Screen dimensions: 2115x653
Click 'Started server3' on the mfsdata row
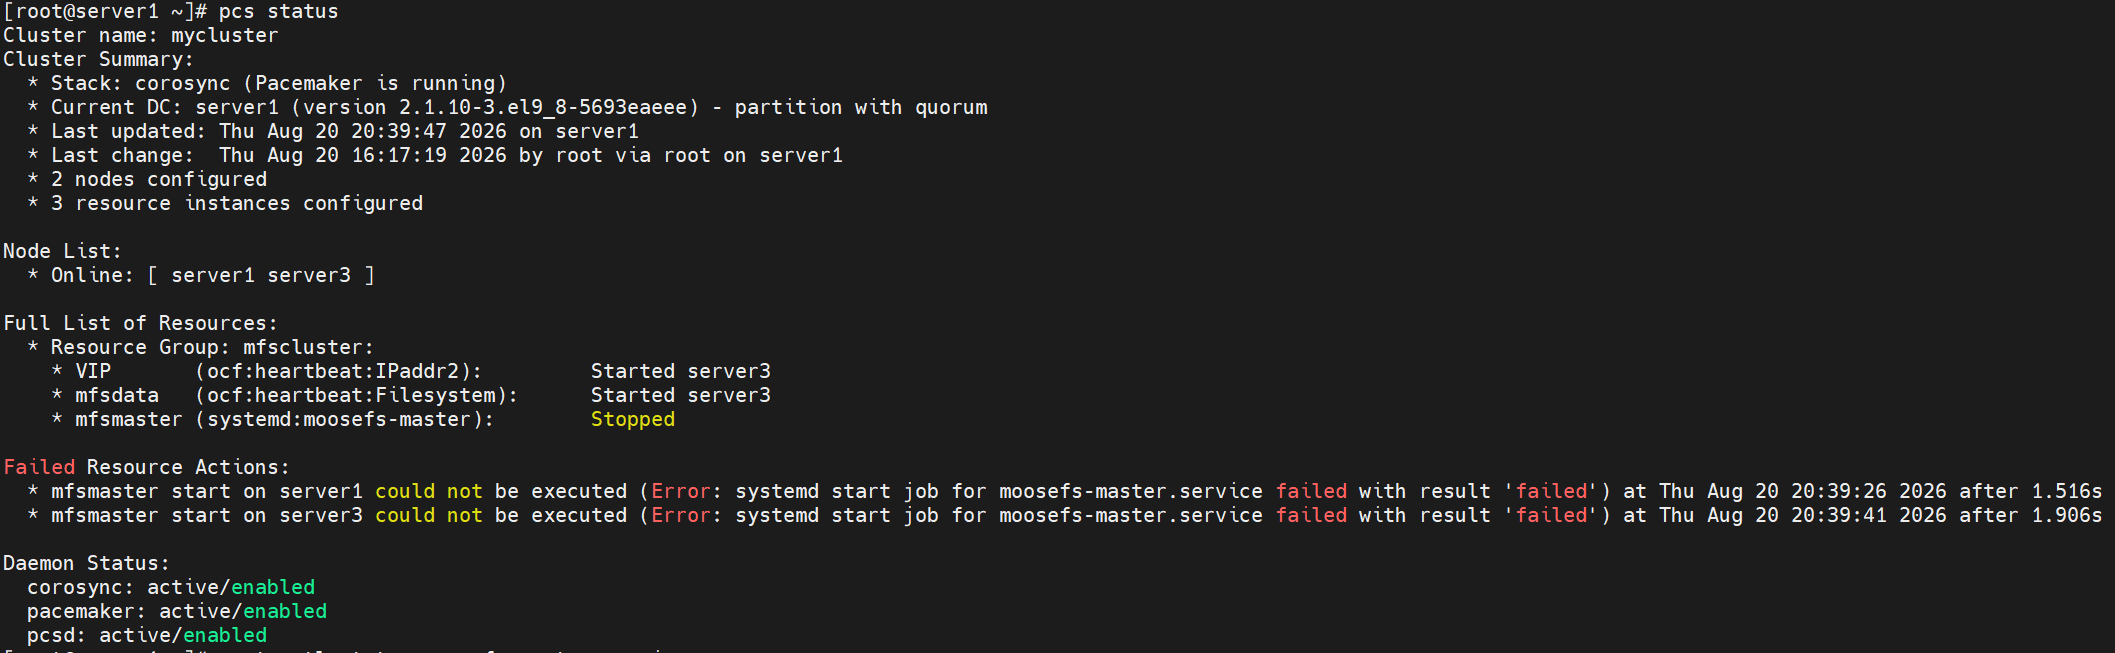coord(681,396)
